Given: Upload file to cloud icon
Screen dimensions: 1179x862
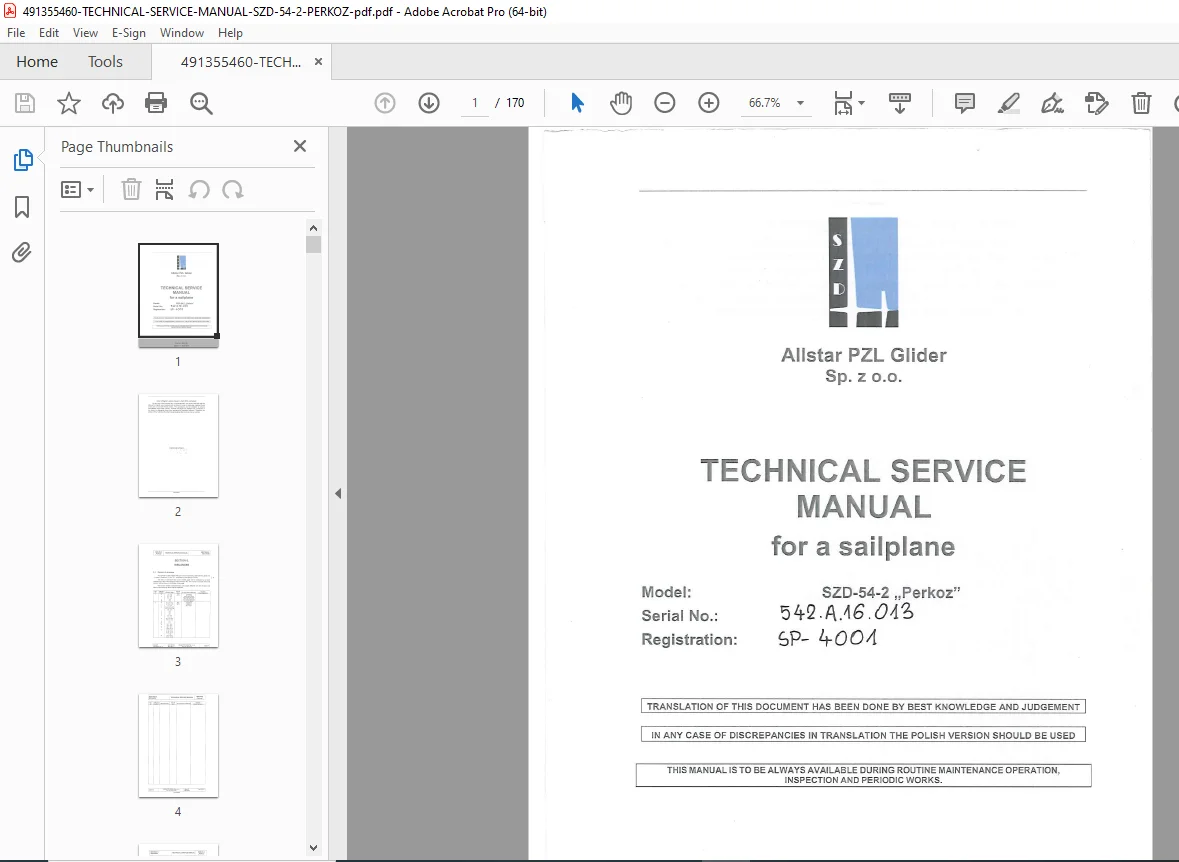Looking at the screenshot, I should click(113, 103).
